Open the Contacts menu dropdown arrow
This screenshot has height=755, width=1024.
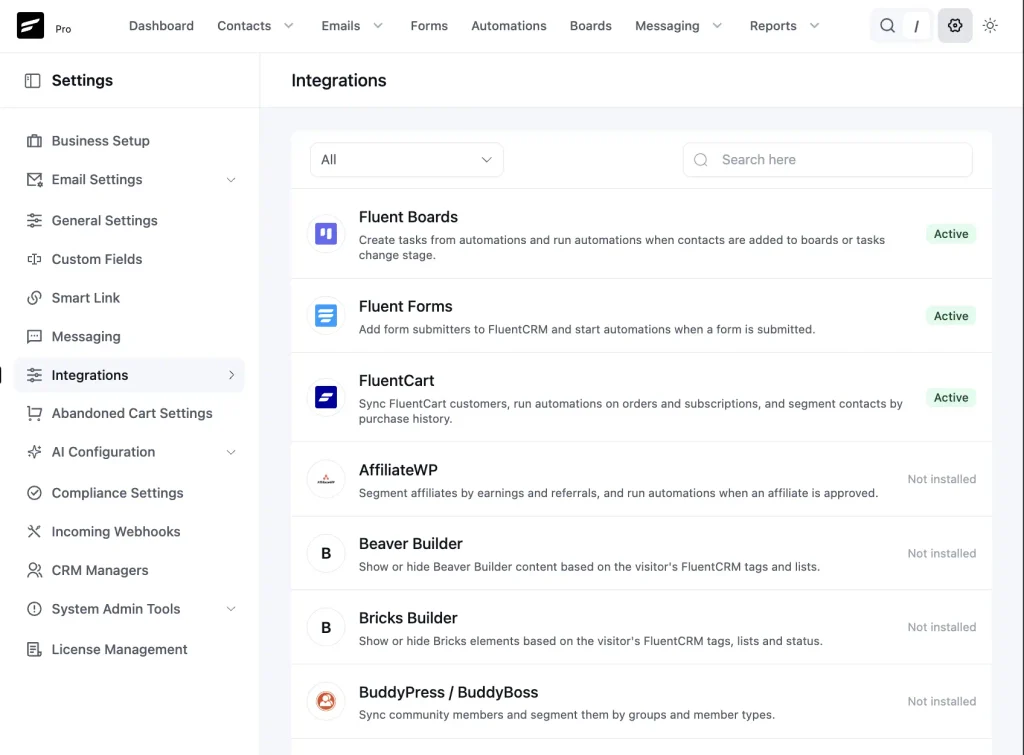coord(289,25)
